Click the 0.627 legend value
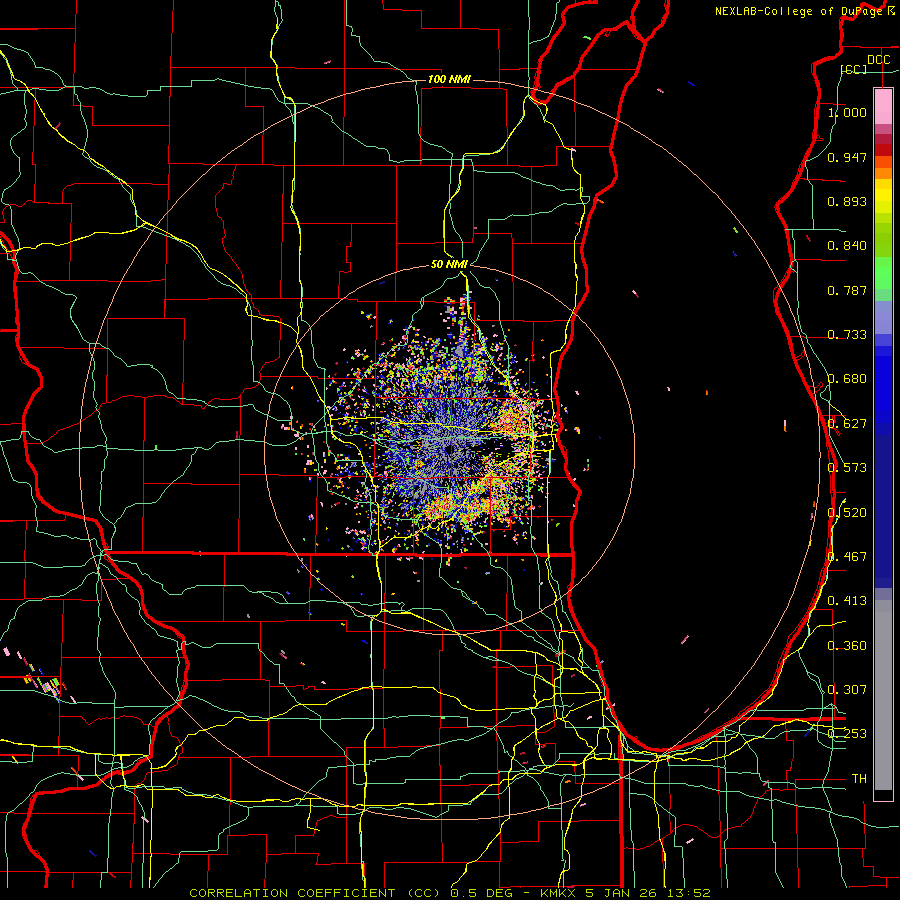 coord(847,424)
